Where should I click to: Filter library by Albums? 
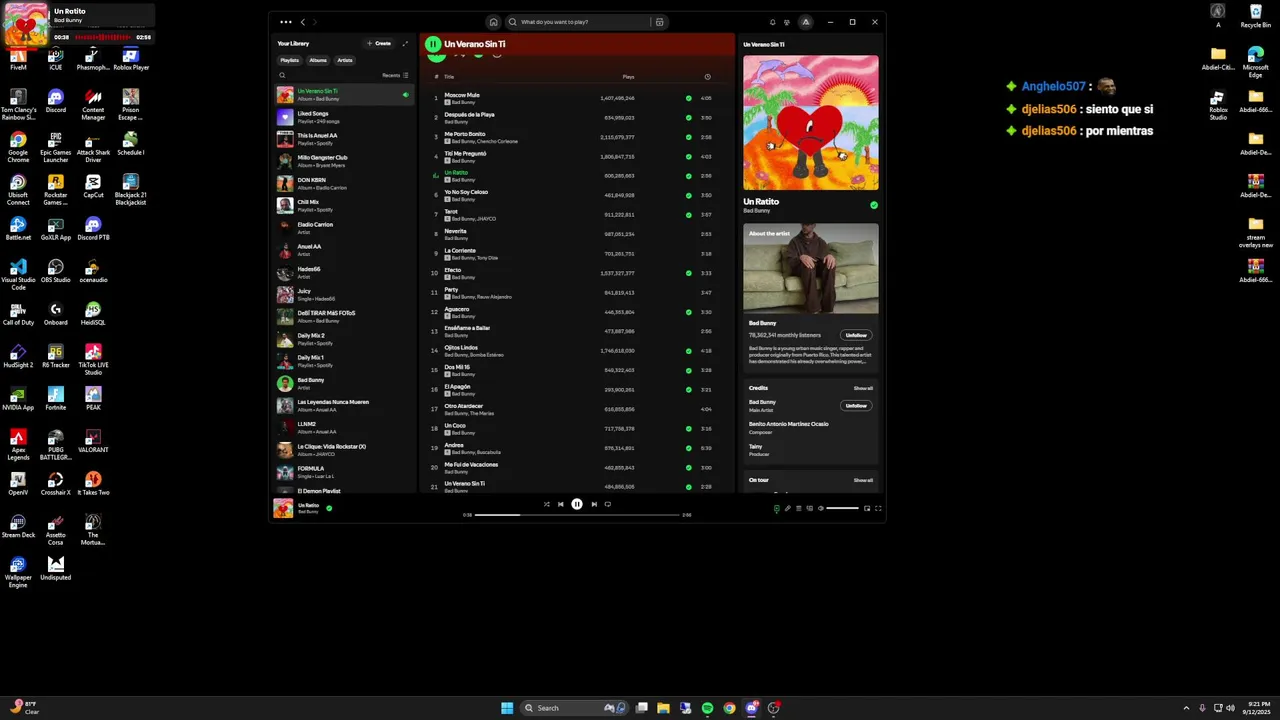pyautogui.click(x=318, y=60)
